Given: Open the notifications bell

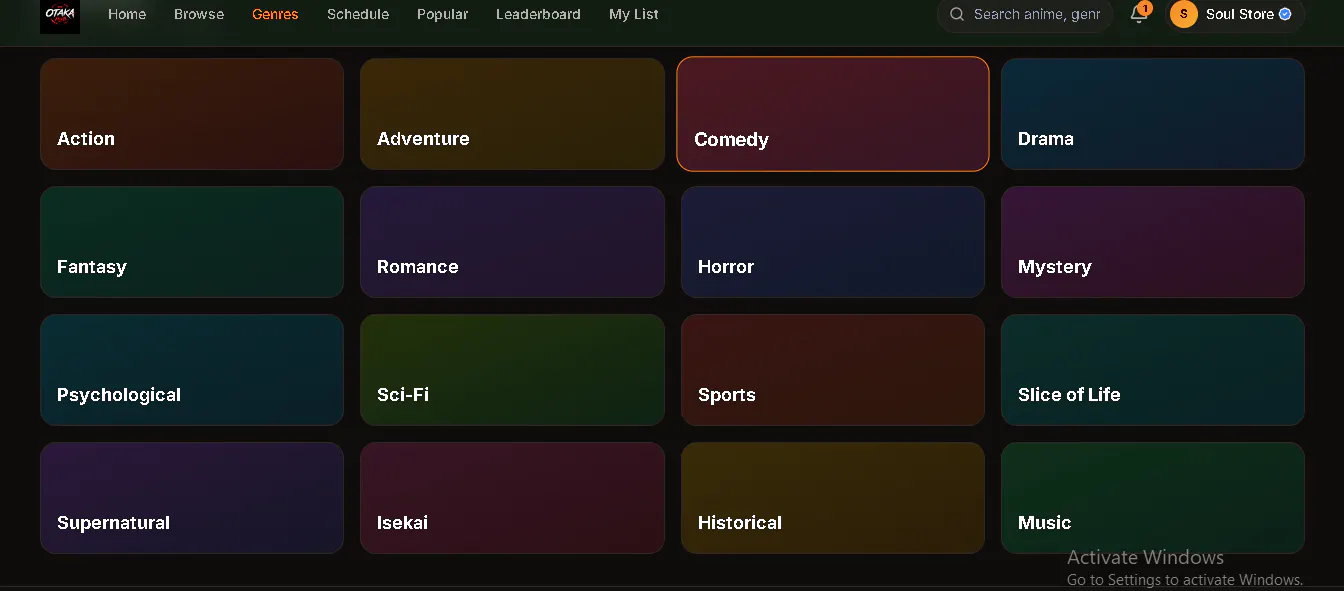Looking at the screenshot, I should tap(1138, 14).
